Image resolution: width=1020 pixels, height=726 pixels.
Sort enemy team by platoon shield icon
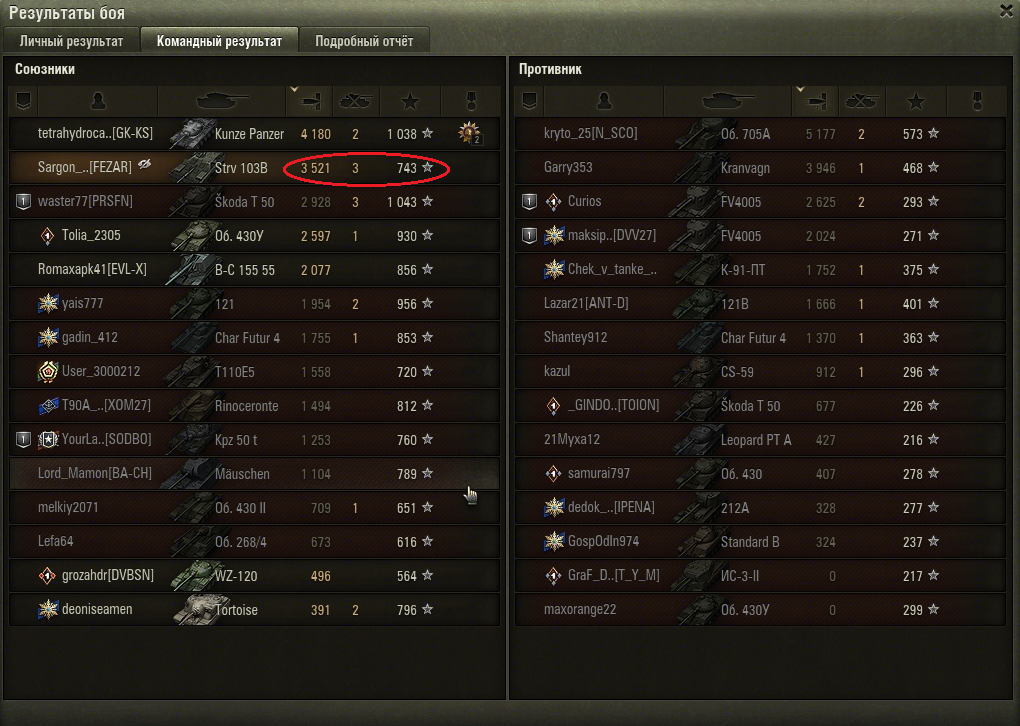530,101
